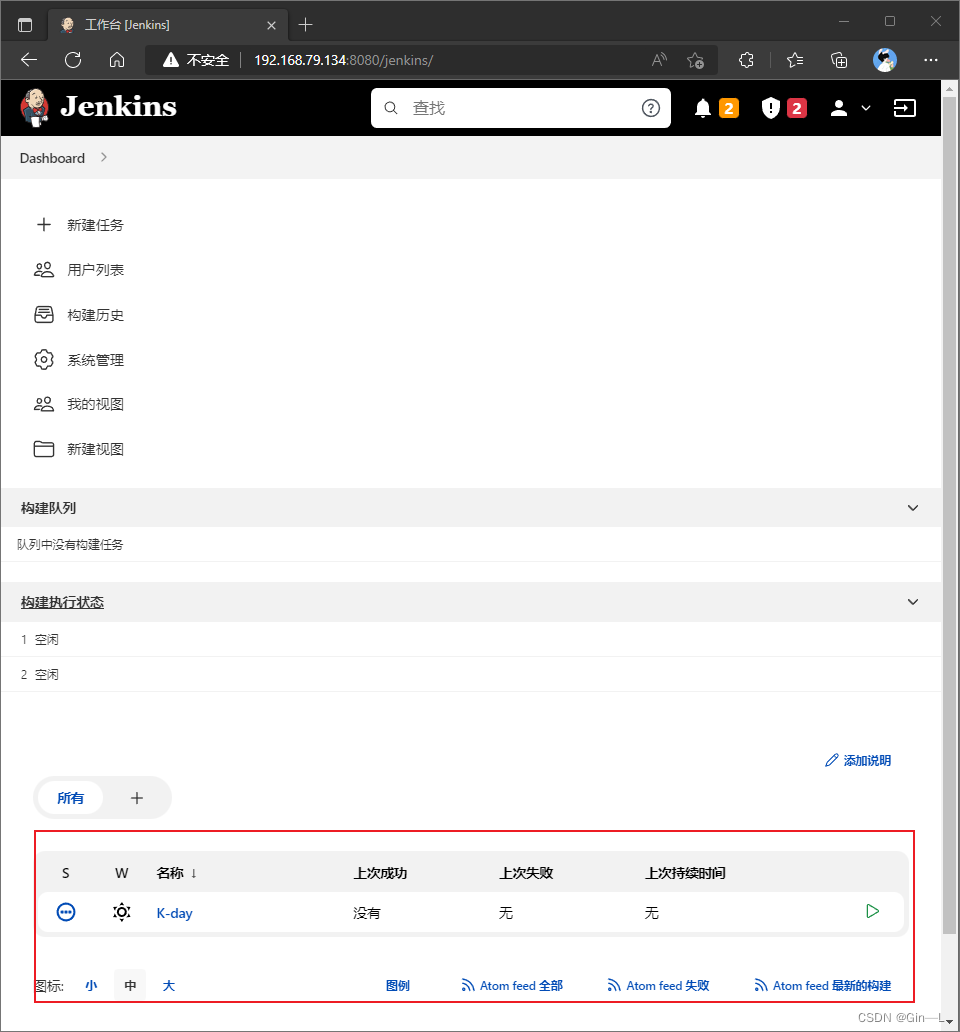Open browser collections icon
Screen dimensions: 960x1032
[x=839, y=60]
